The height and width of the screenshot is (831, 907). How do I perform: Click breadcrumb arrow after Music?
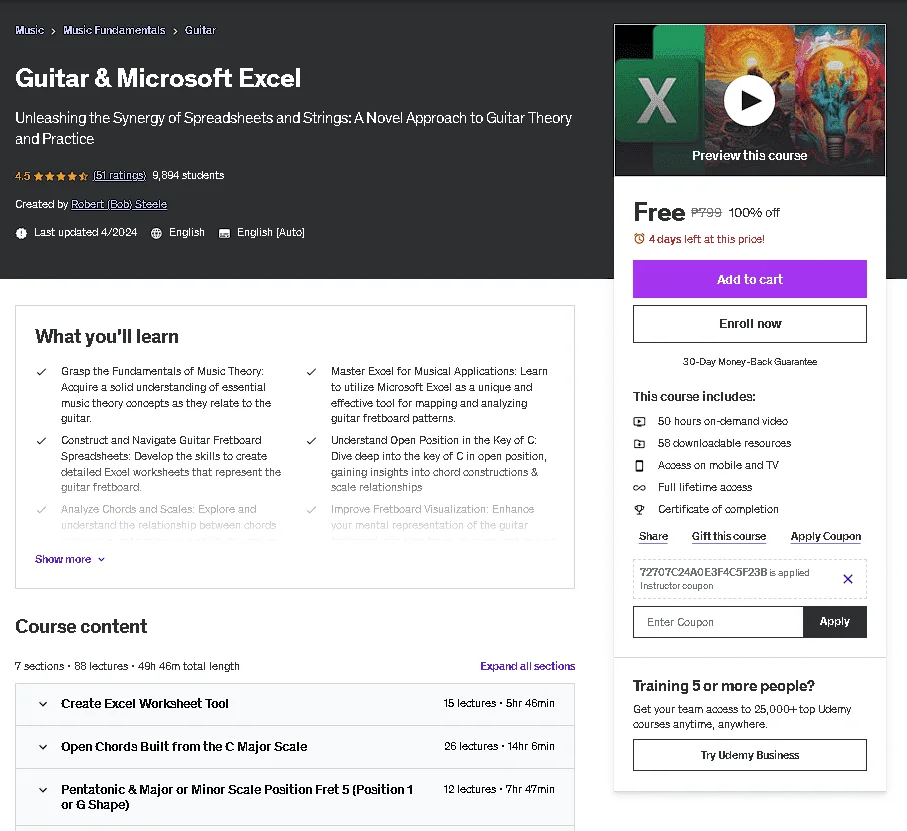pos(53,31)
